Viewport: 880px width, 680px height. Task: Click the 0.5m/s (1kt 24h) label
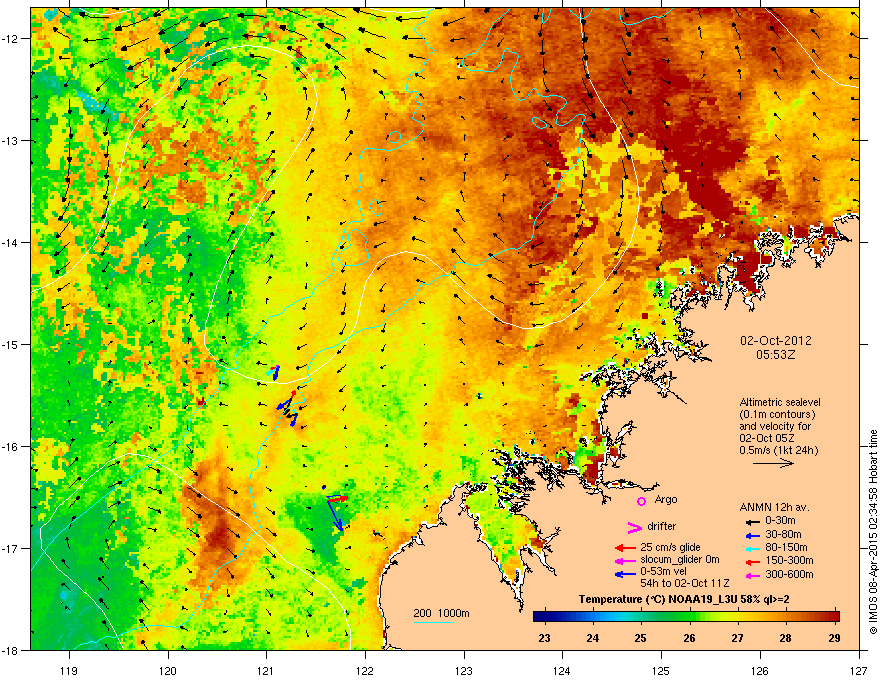coord(778,450)
